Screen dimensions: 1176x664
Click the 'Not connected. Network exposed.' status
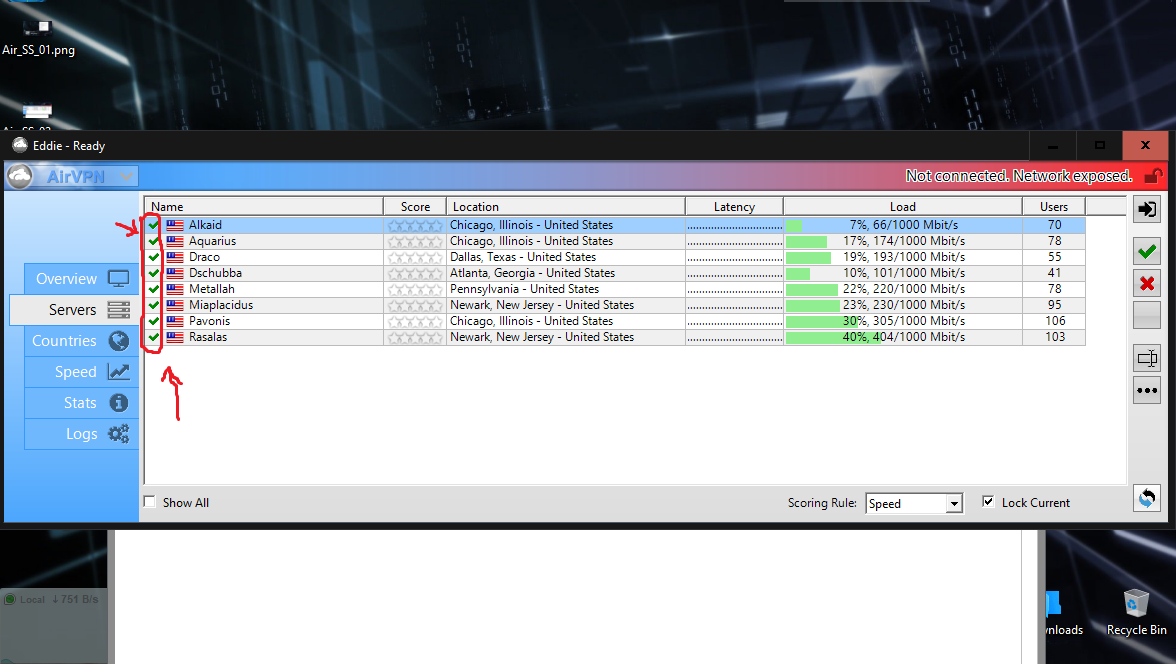pos(1018,176)
